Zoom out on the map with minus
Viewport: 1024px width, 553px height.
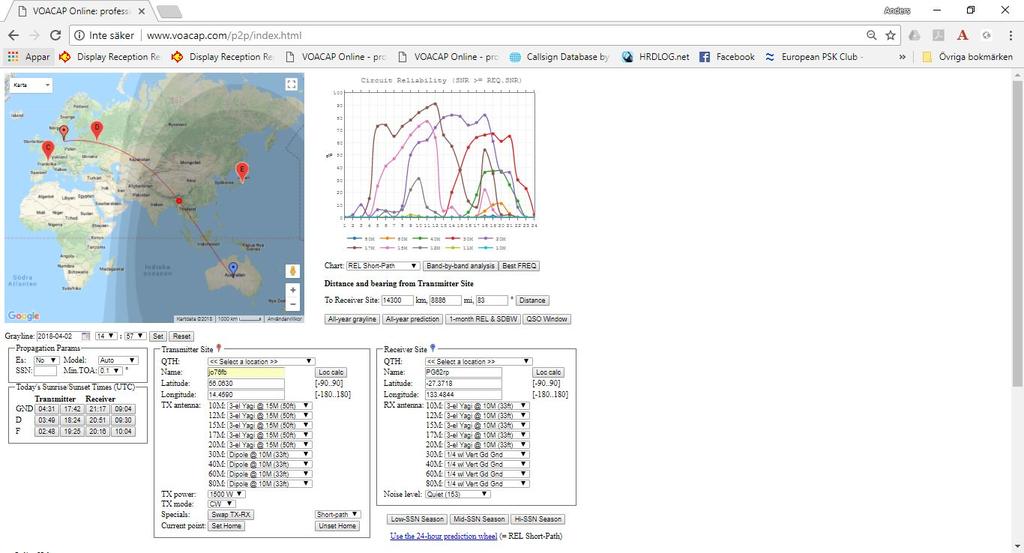[x=293, y=304]
